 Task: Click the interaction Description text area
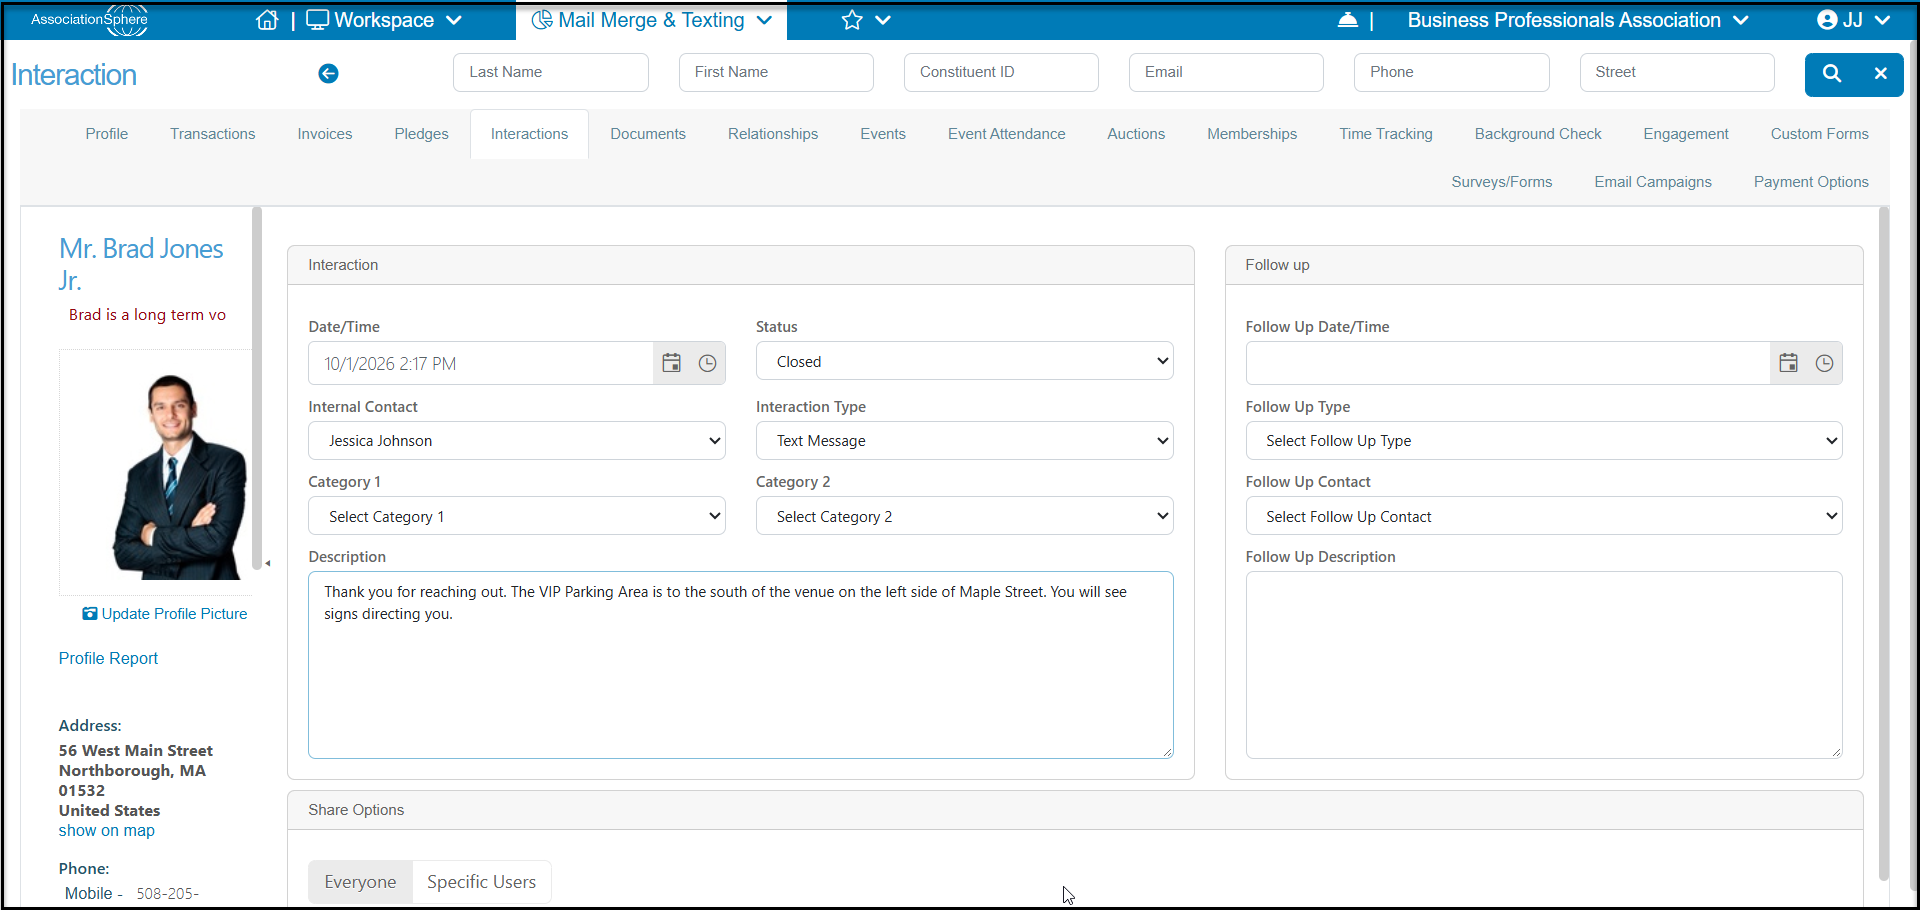[741, 665]
